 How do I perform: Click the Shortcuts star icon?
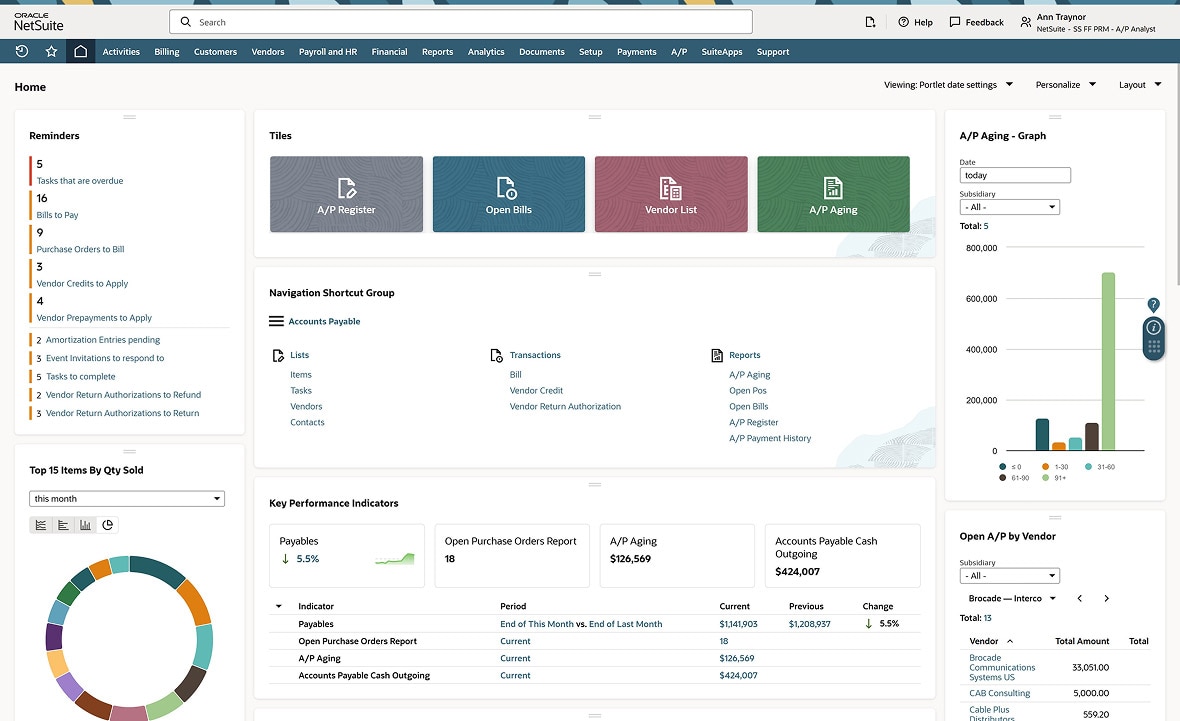51,52
